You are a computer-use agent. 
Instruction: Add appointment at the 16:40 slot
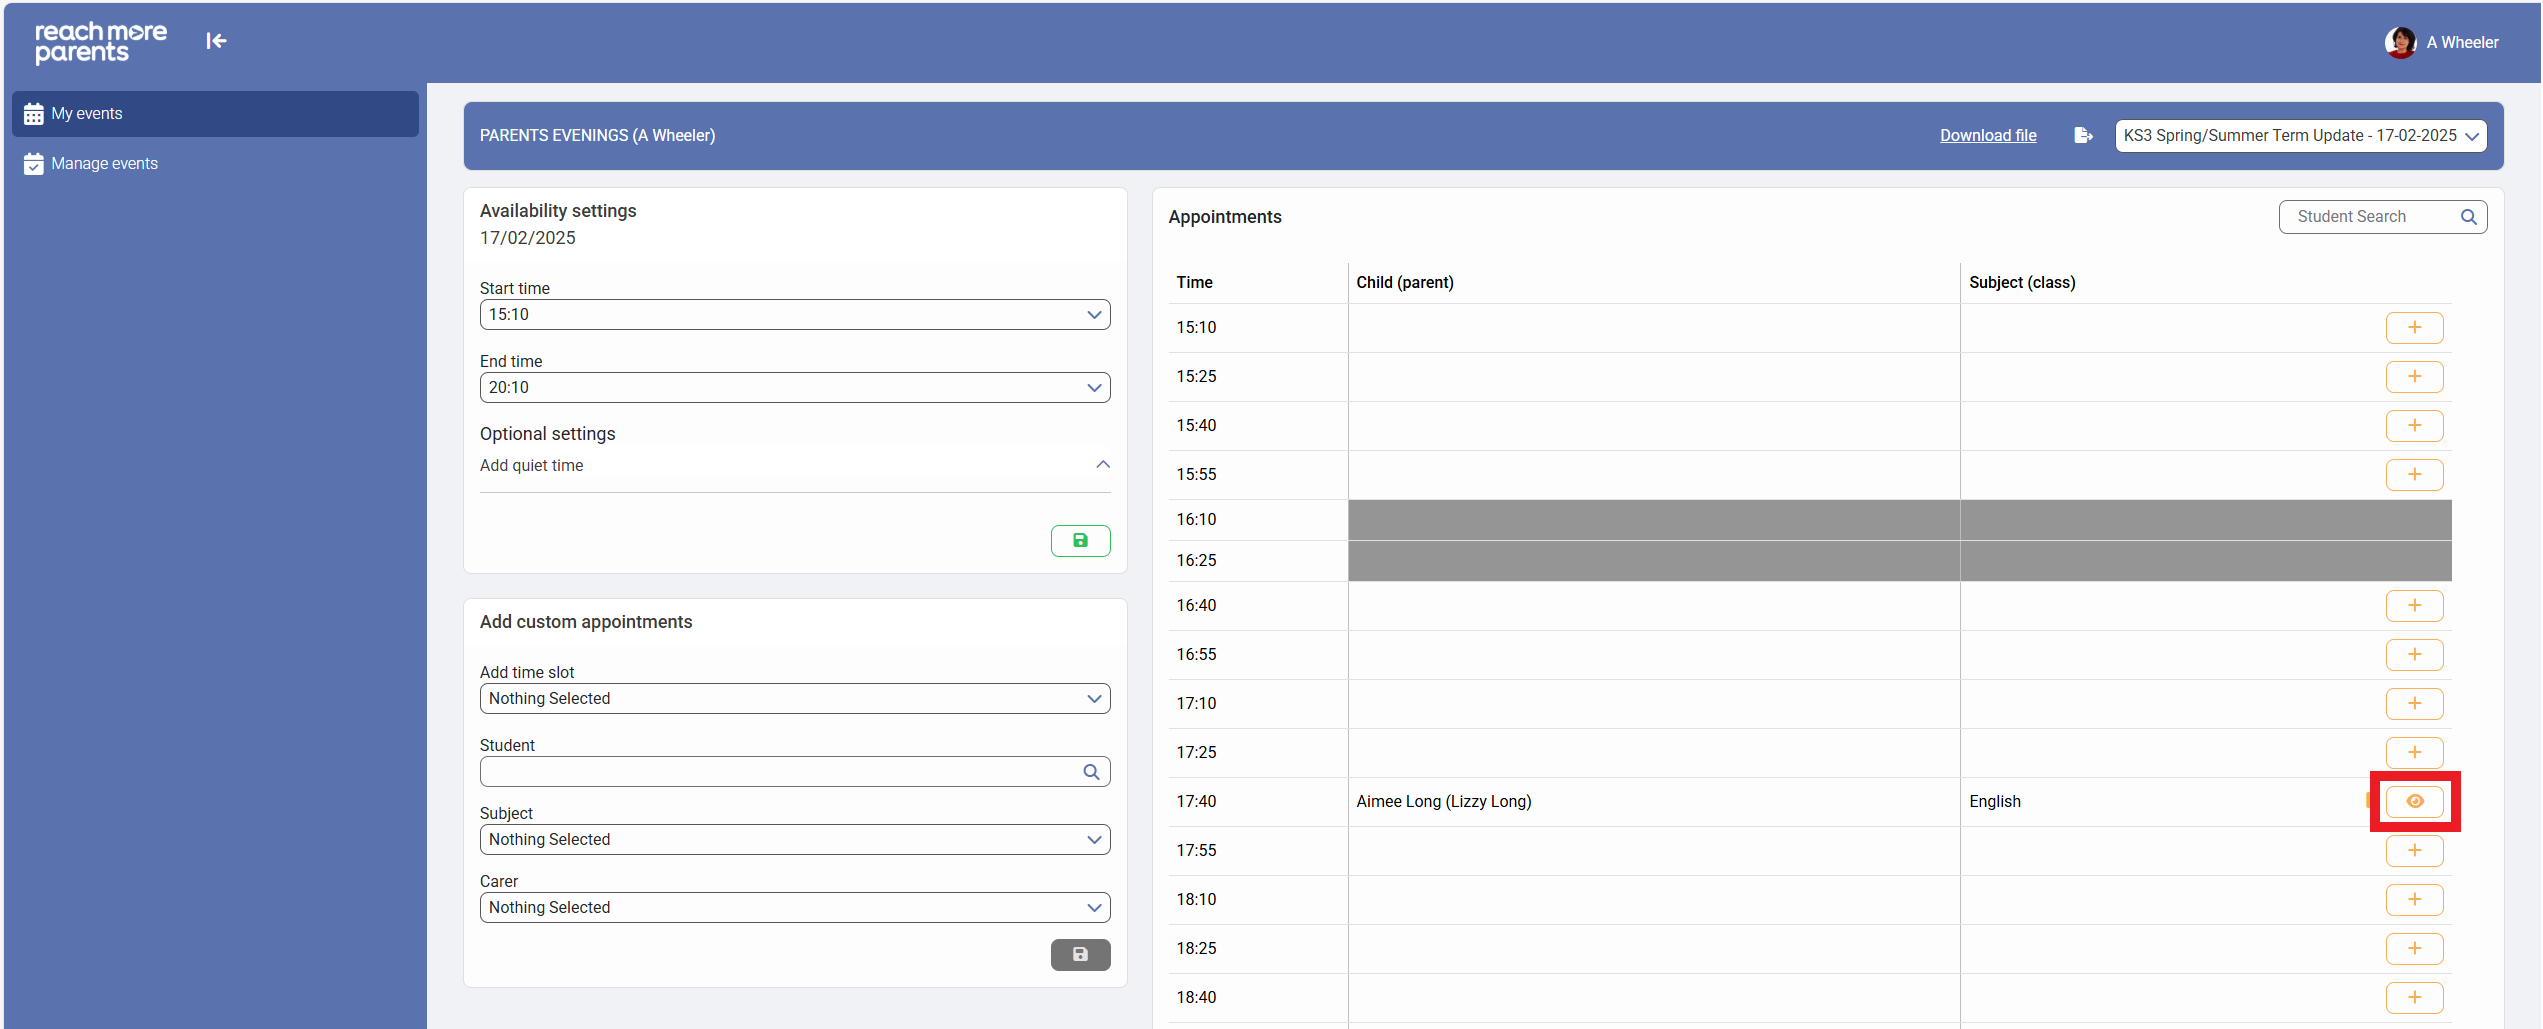[2414, 606]
